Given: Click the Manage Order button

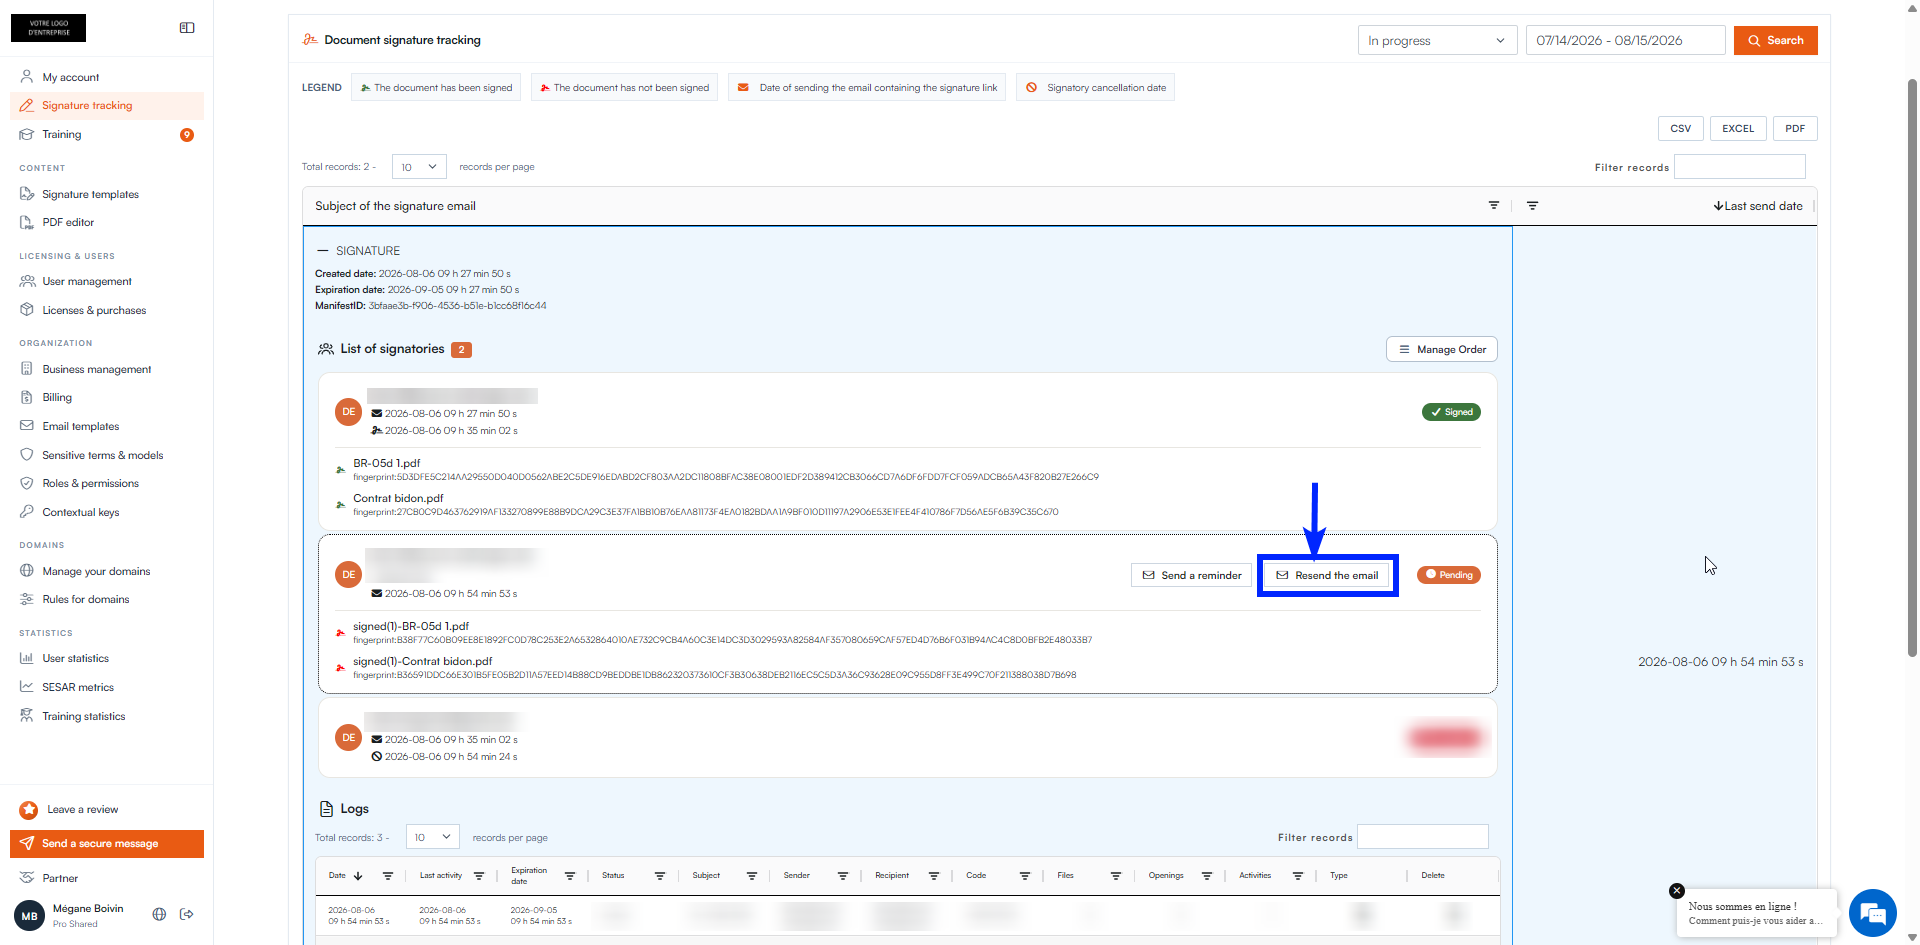Looking at the screenshot, I should tap(1442, 349).
